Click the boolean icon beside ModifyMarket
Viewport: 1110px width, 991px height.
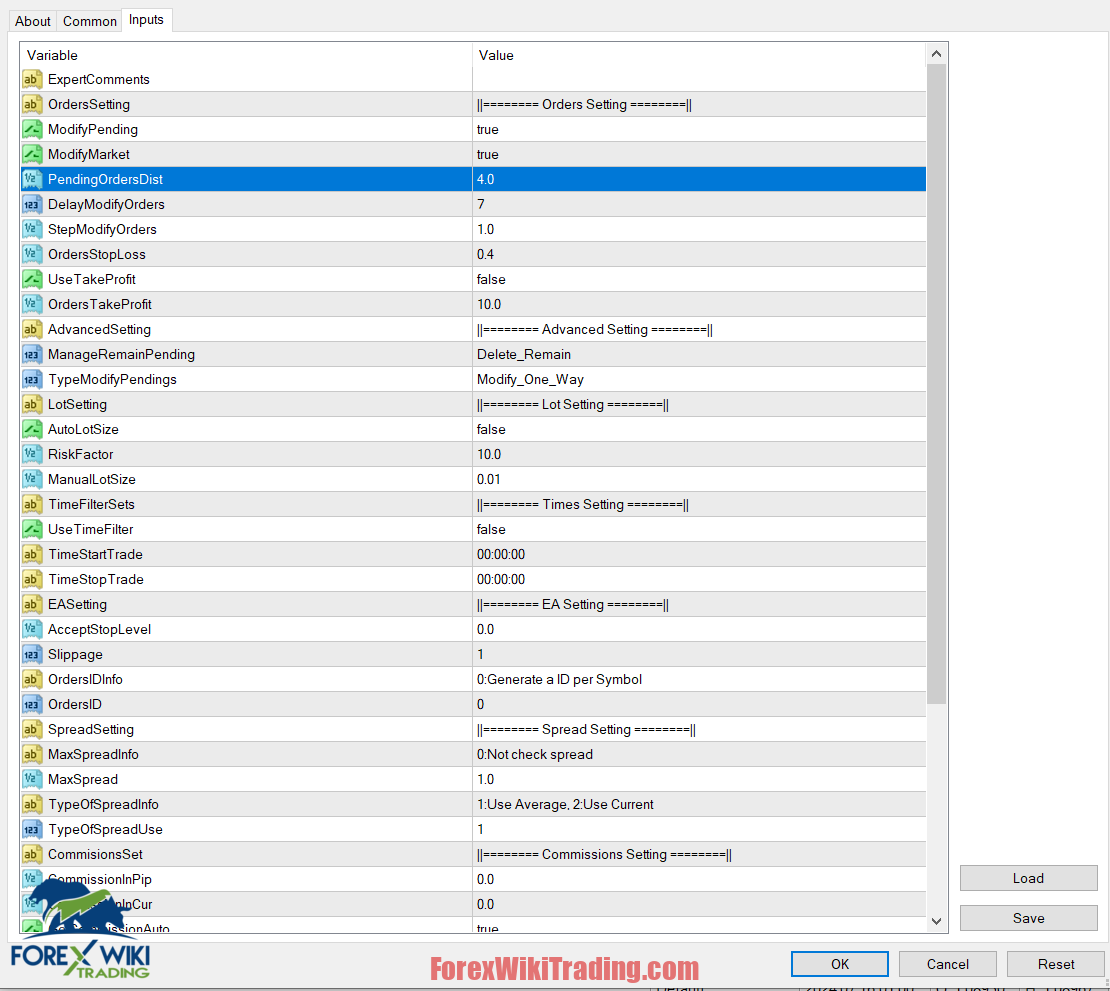[32, 154]
